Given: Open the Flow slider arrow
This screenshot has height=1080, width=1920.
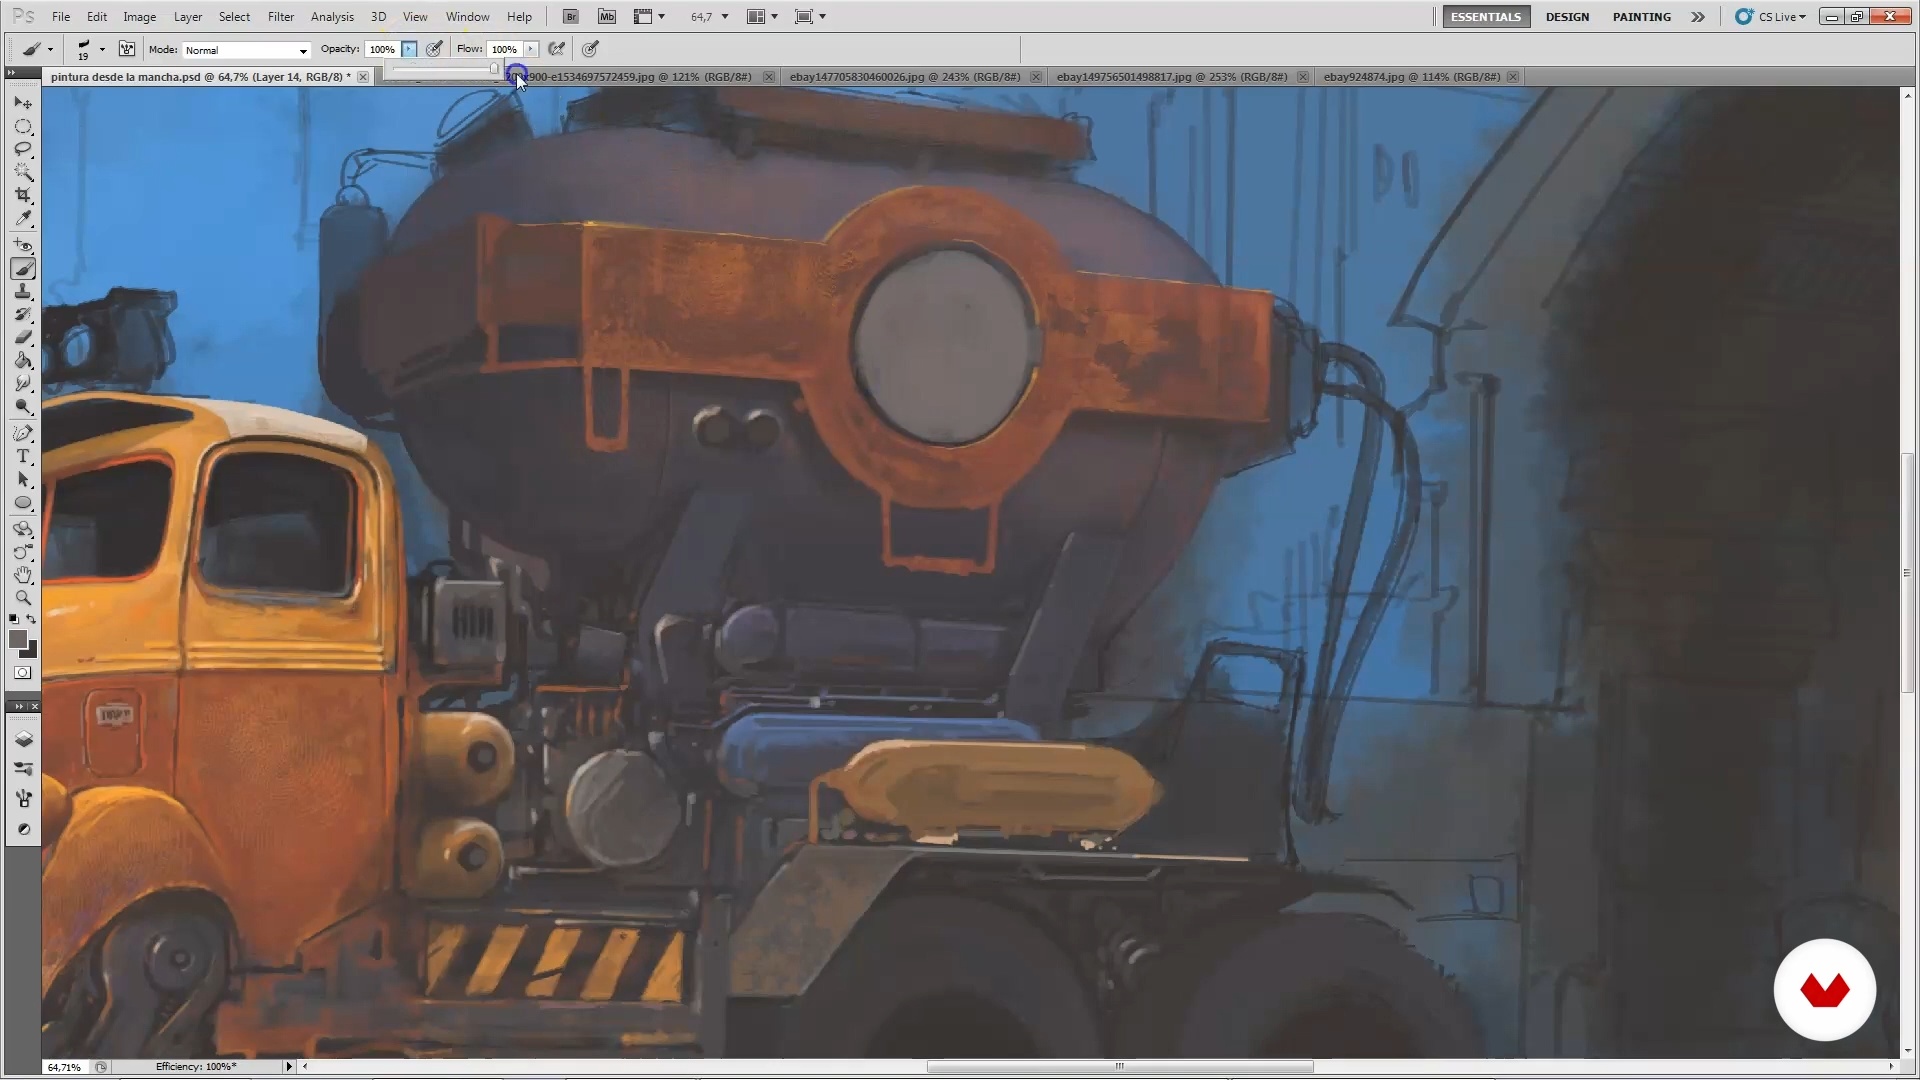Looking at the screenshot, I should coord(531,49).
